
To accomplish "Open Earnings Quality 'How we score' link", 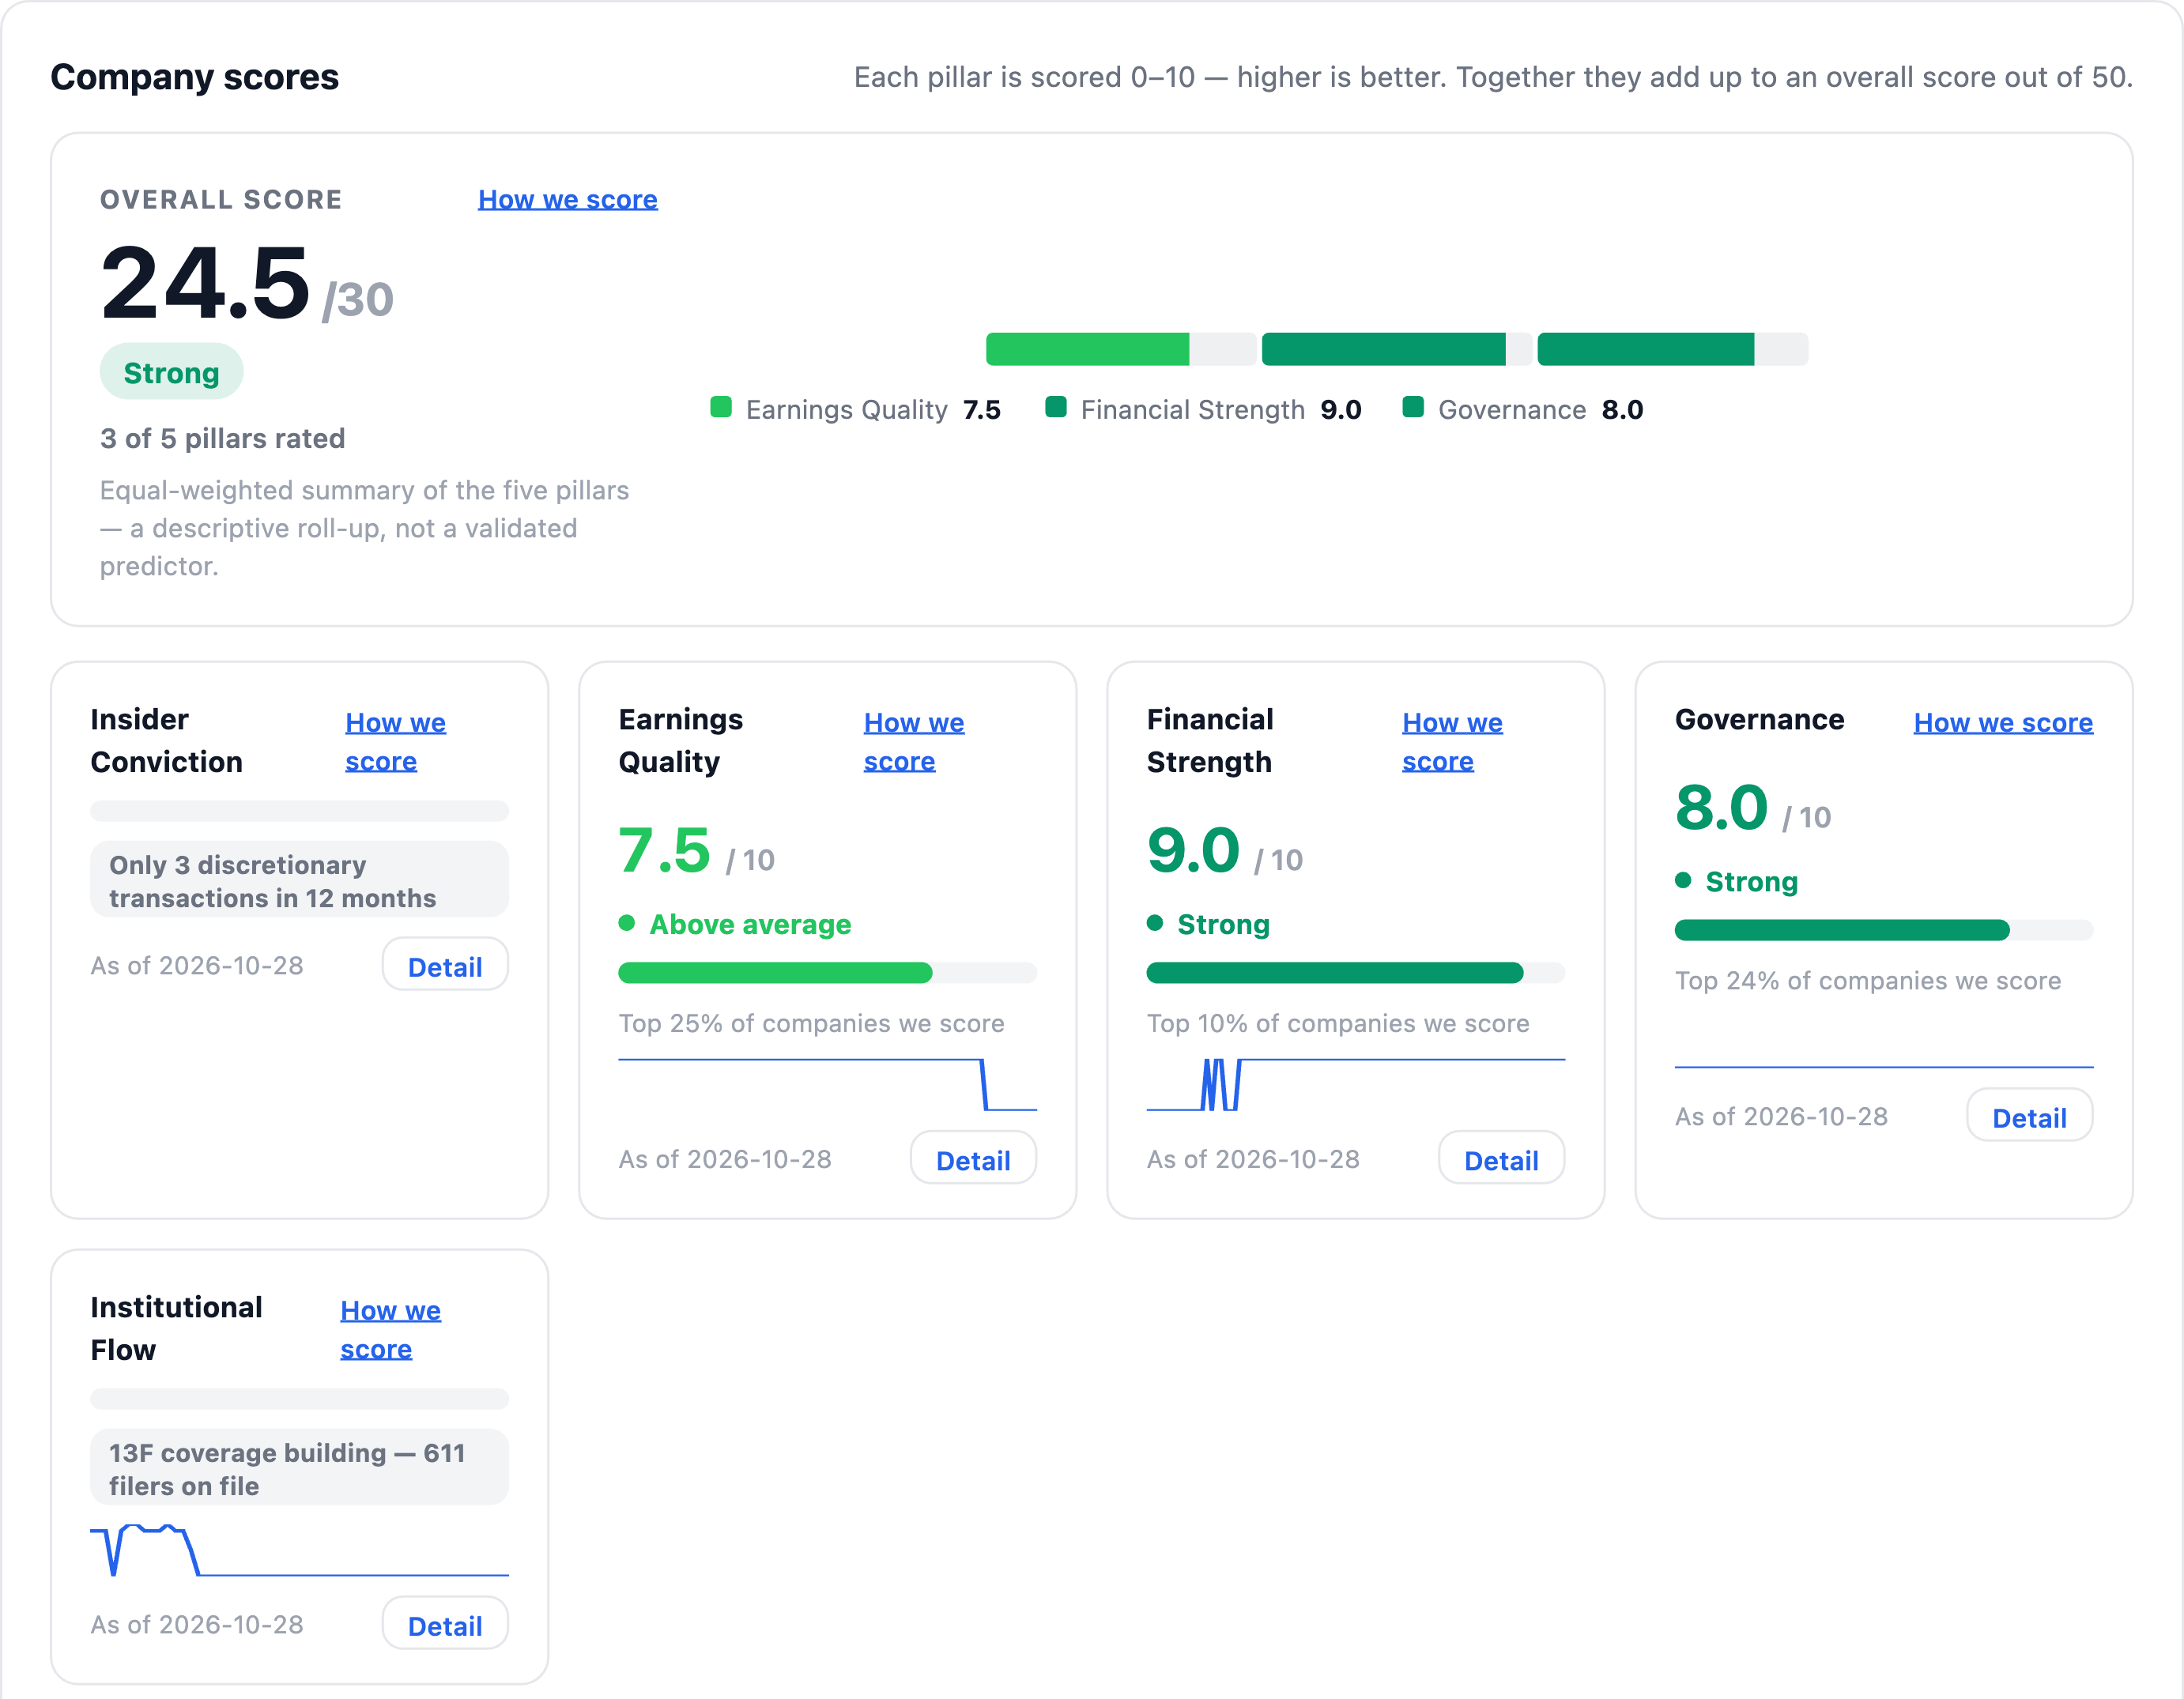I will 913,741.
